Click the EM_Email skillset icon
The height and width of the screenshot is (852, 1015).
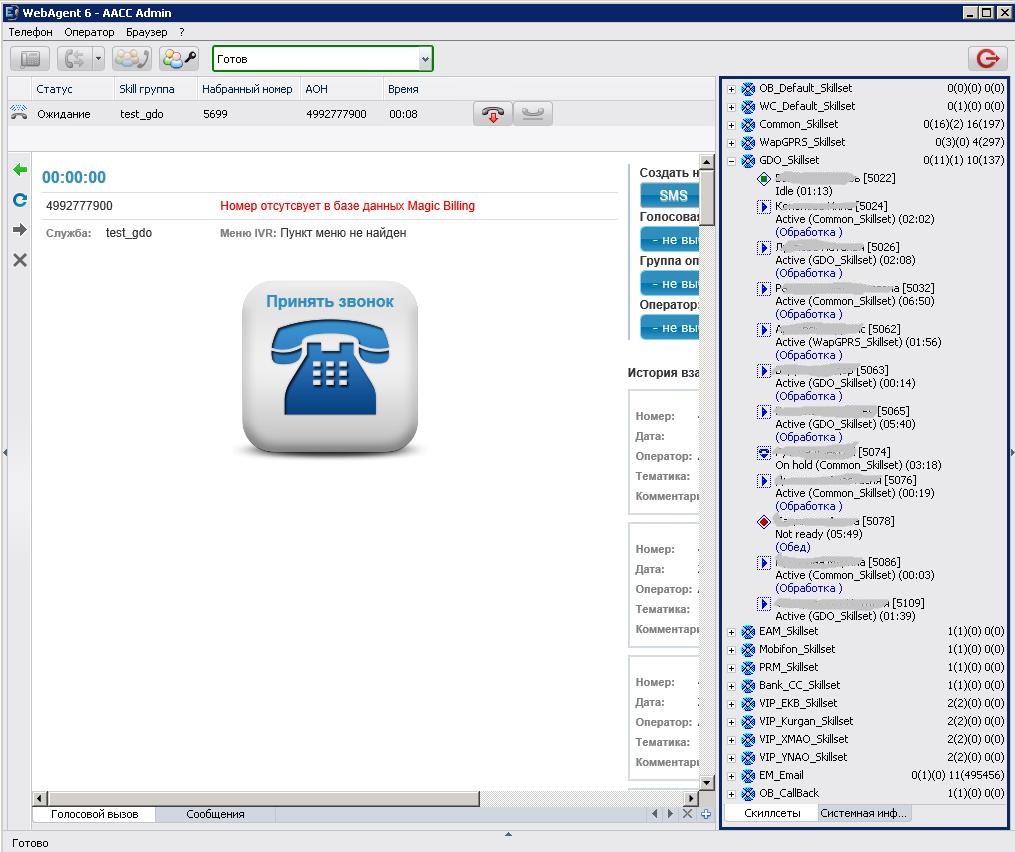pyautogui.click(x=748, y=776)
